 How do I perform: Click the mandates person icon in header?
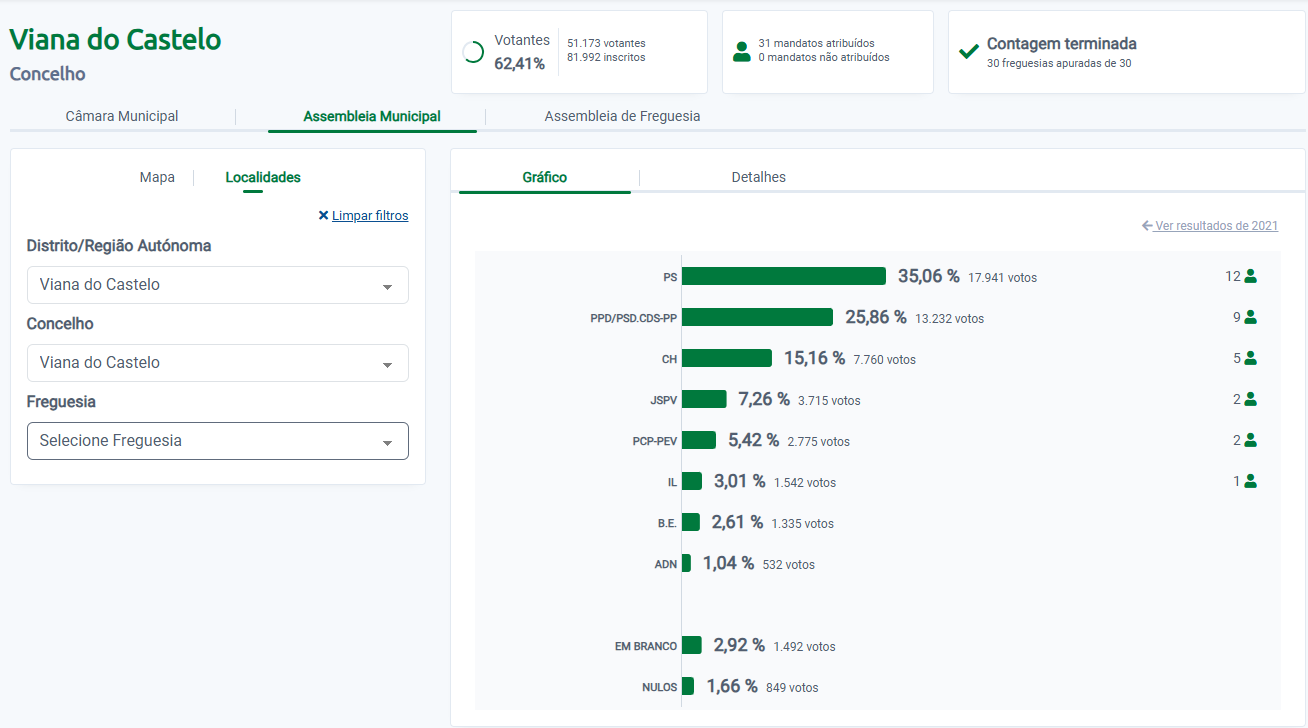click(x=741, y=52)
